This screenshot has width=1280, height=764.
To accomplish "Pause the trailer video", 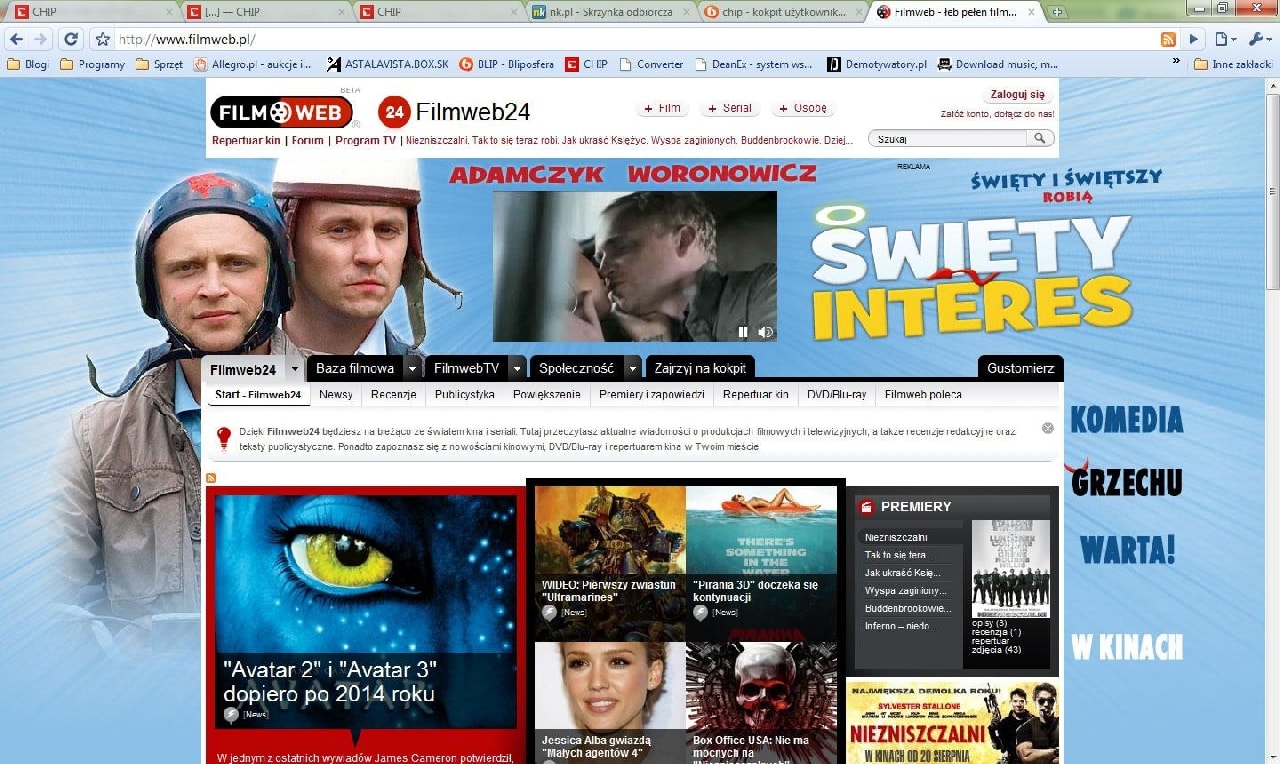I will point(743,332).
